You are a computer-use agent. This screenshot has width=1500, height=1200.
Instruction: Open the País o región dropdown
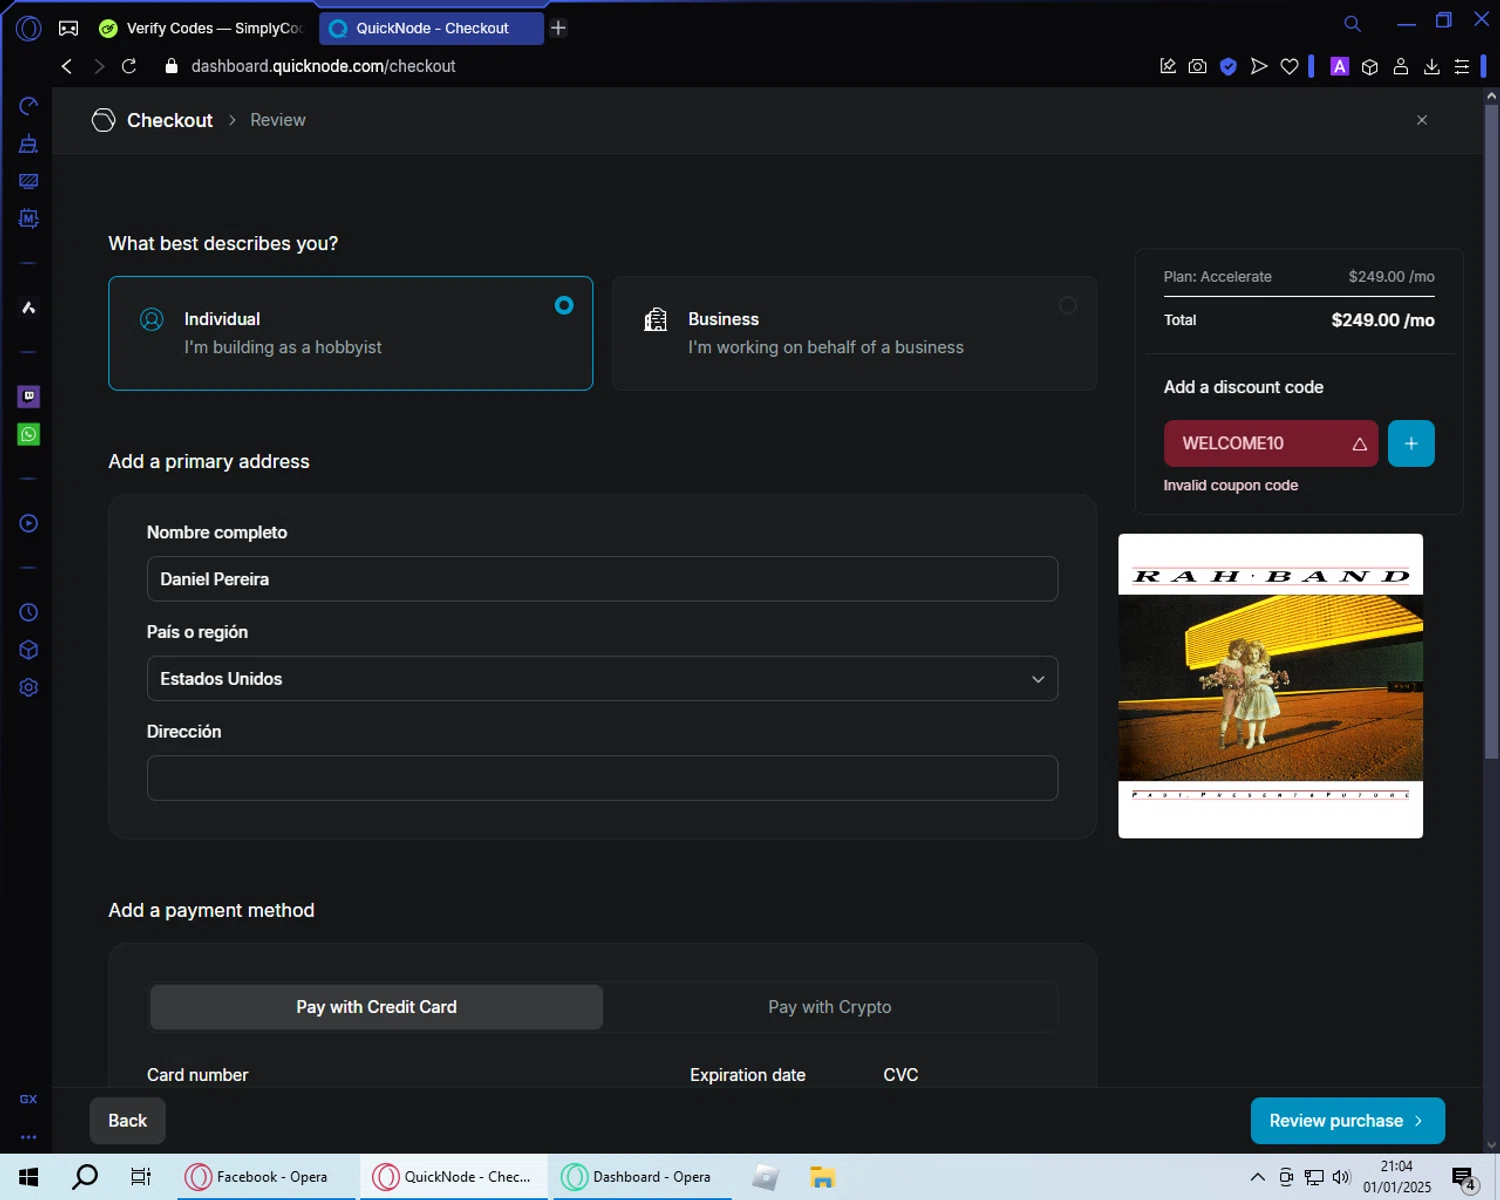click(602, 679)
